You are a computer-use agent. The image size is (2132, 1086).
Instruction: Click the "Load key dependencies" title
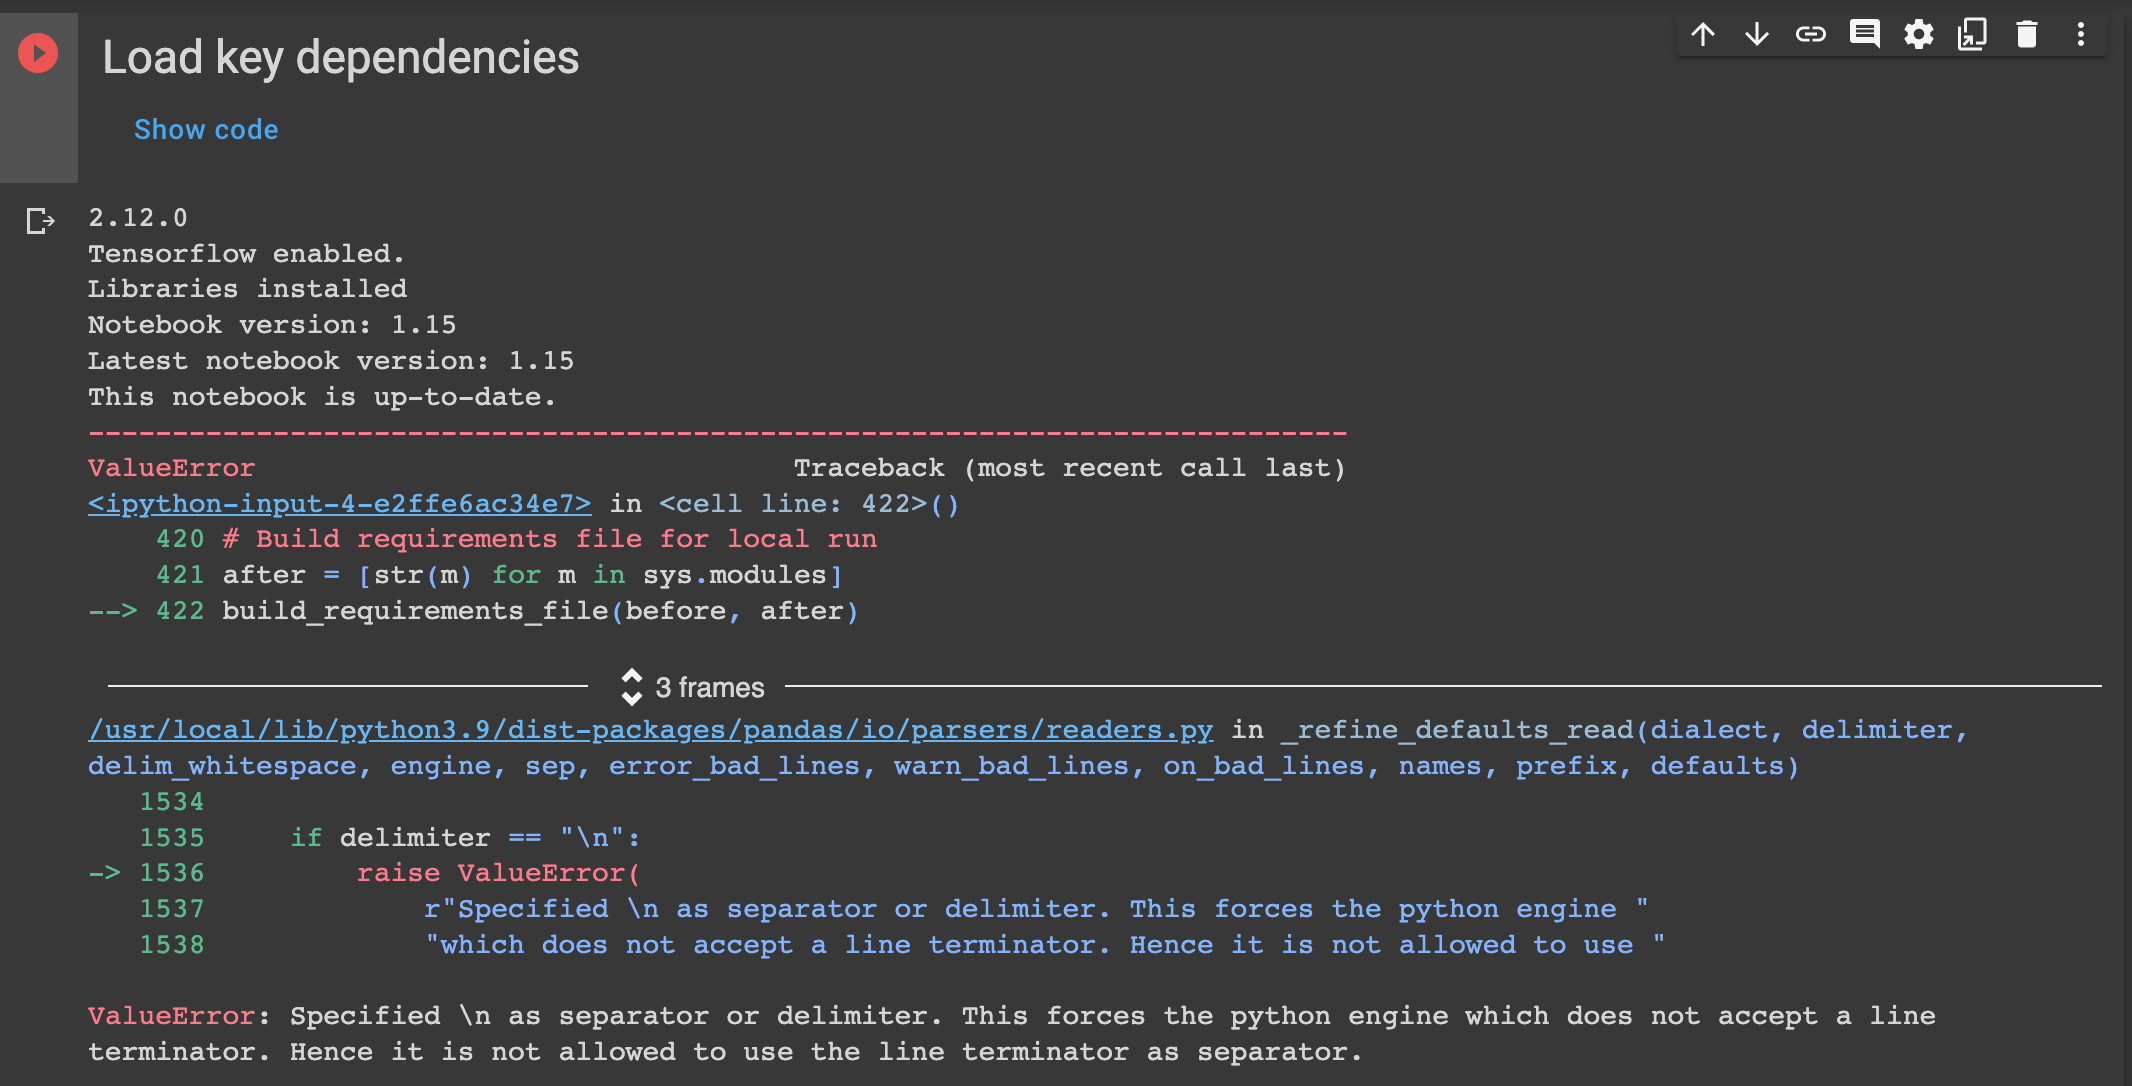342,57
